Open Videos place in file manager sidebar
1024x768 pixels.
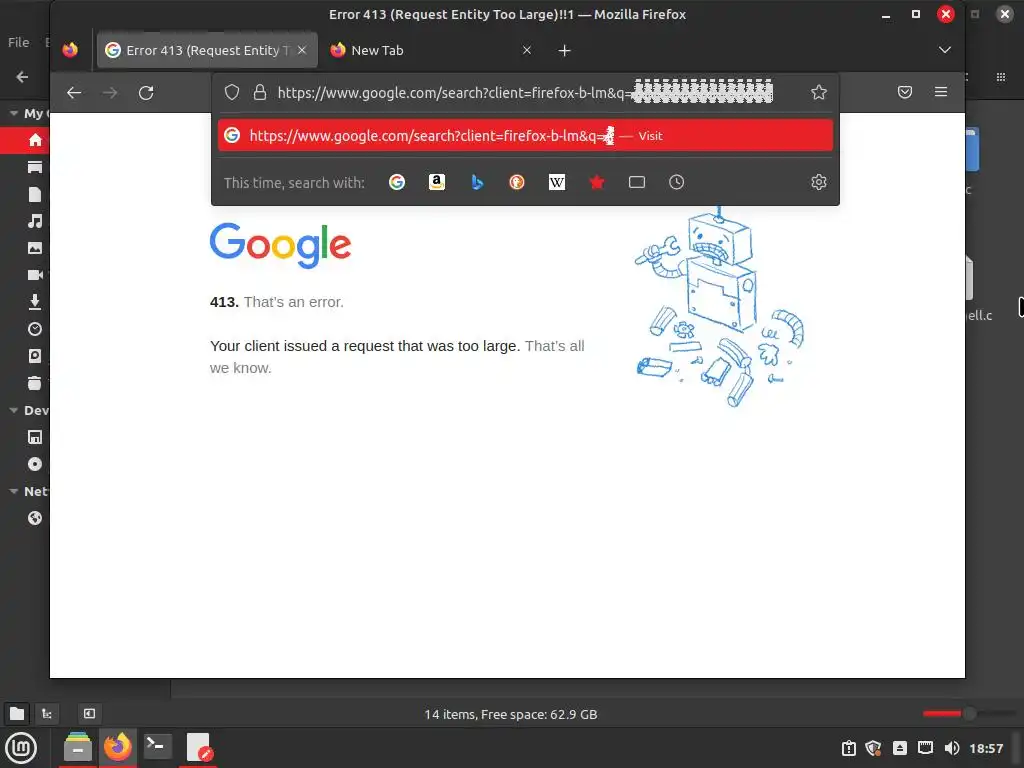coord(35,275)
